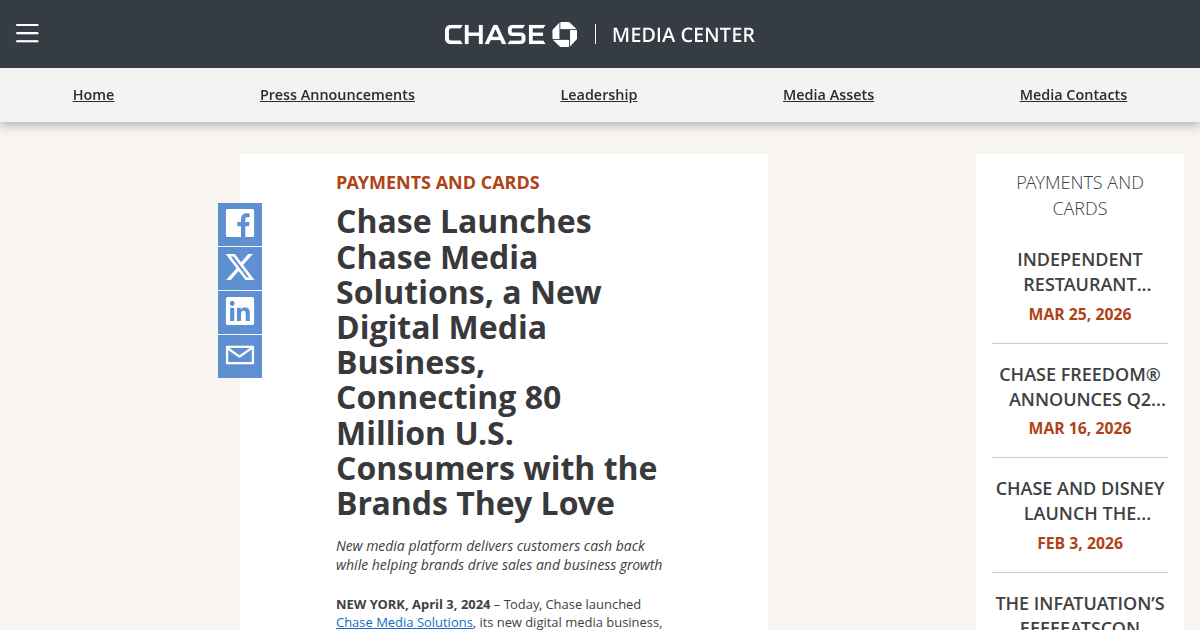Go to the Leadership page
This screenshot has height=630, width=1200.
(x=598, y=94)
